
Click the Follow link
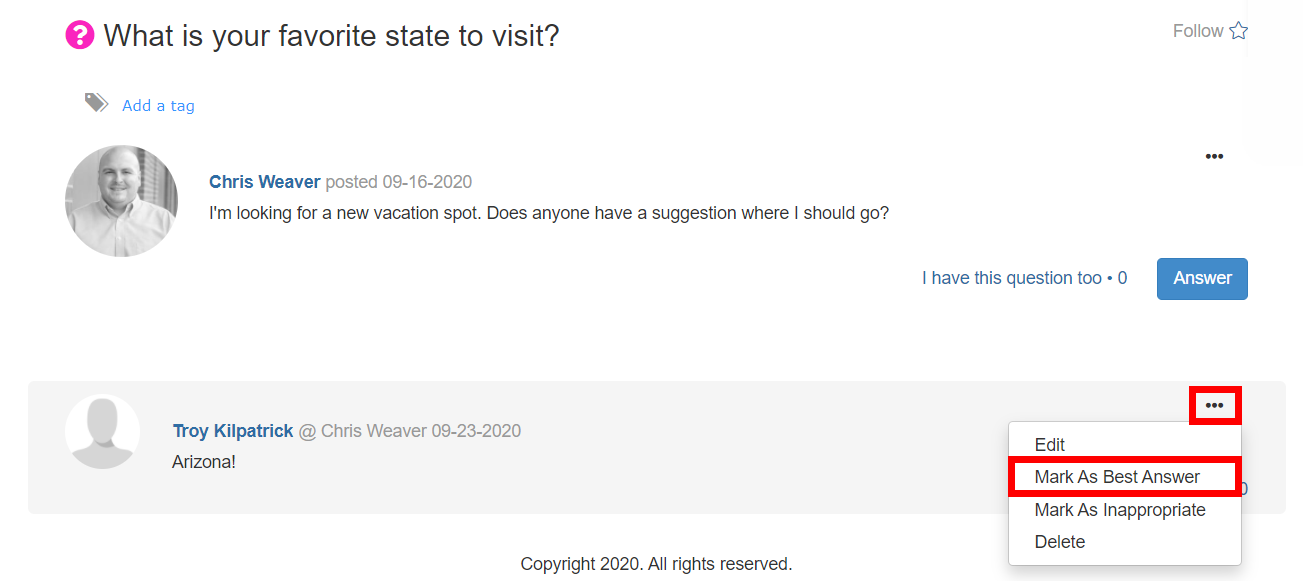pyautogui.click(x=1198, y=31)
